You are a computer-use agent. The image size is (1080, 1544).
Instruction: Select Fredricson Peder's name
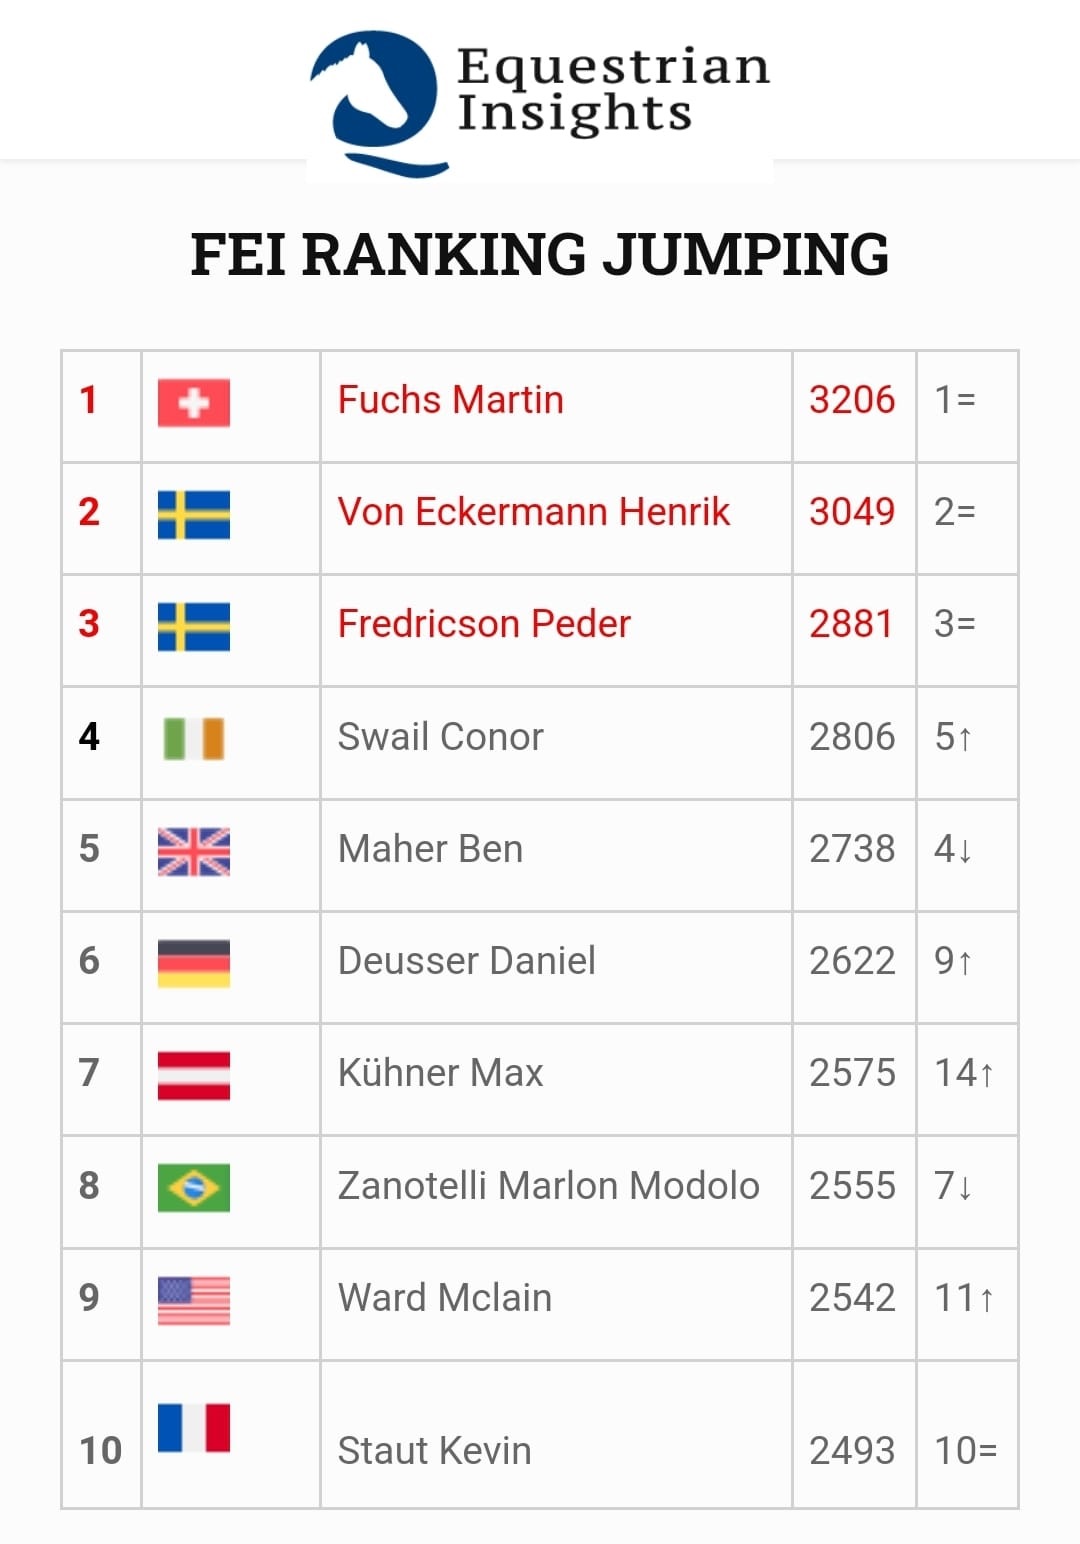click(484, 624)
